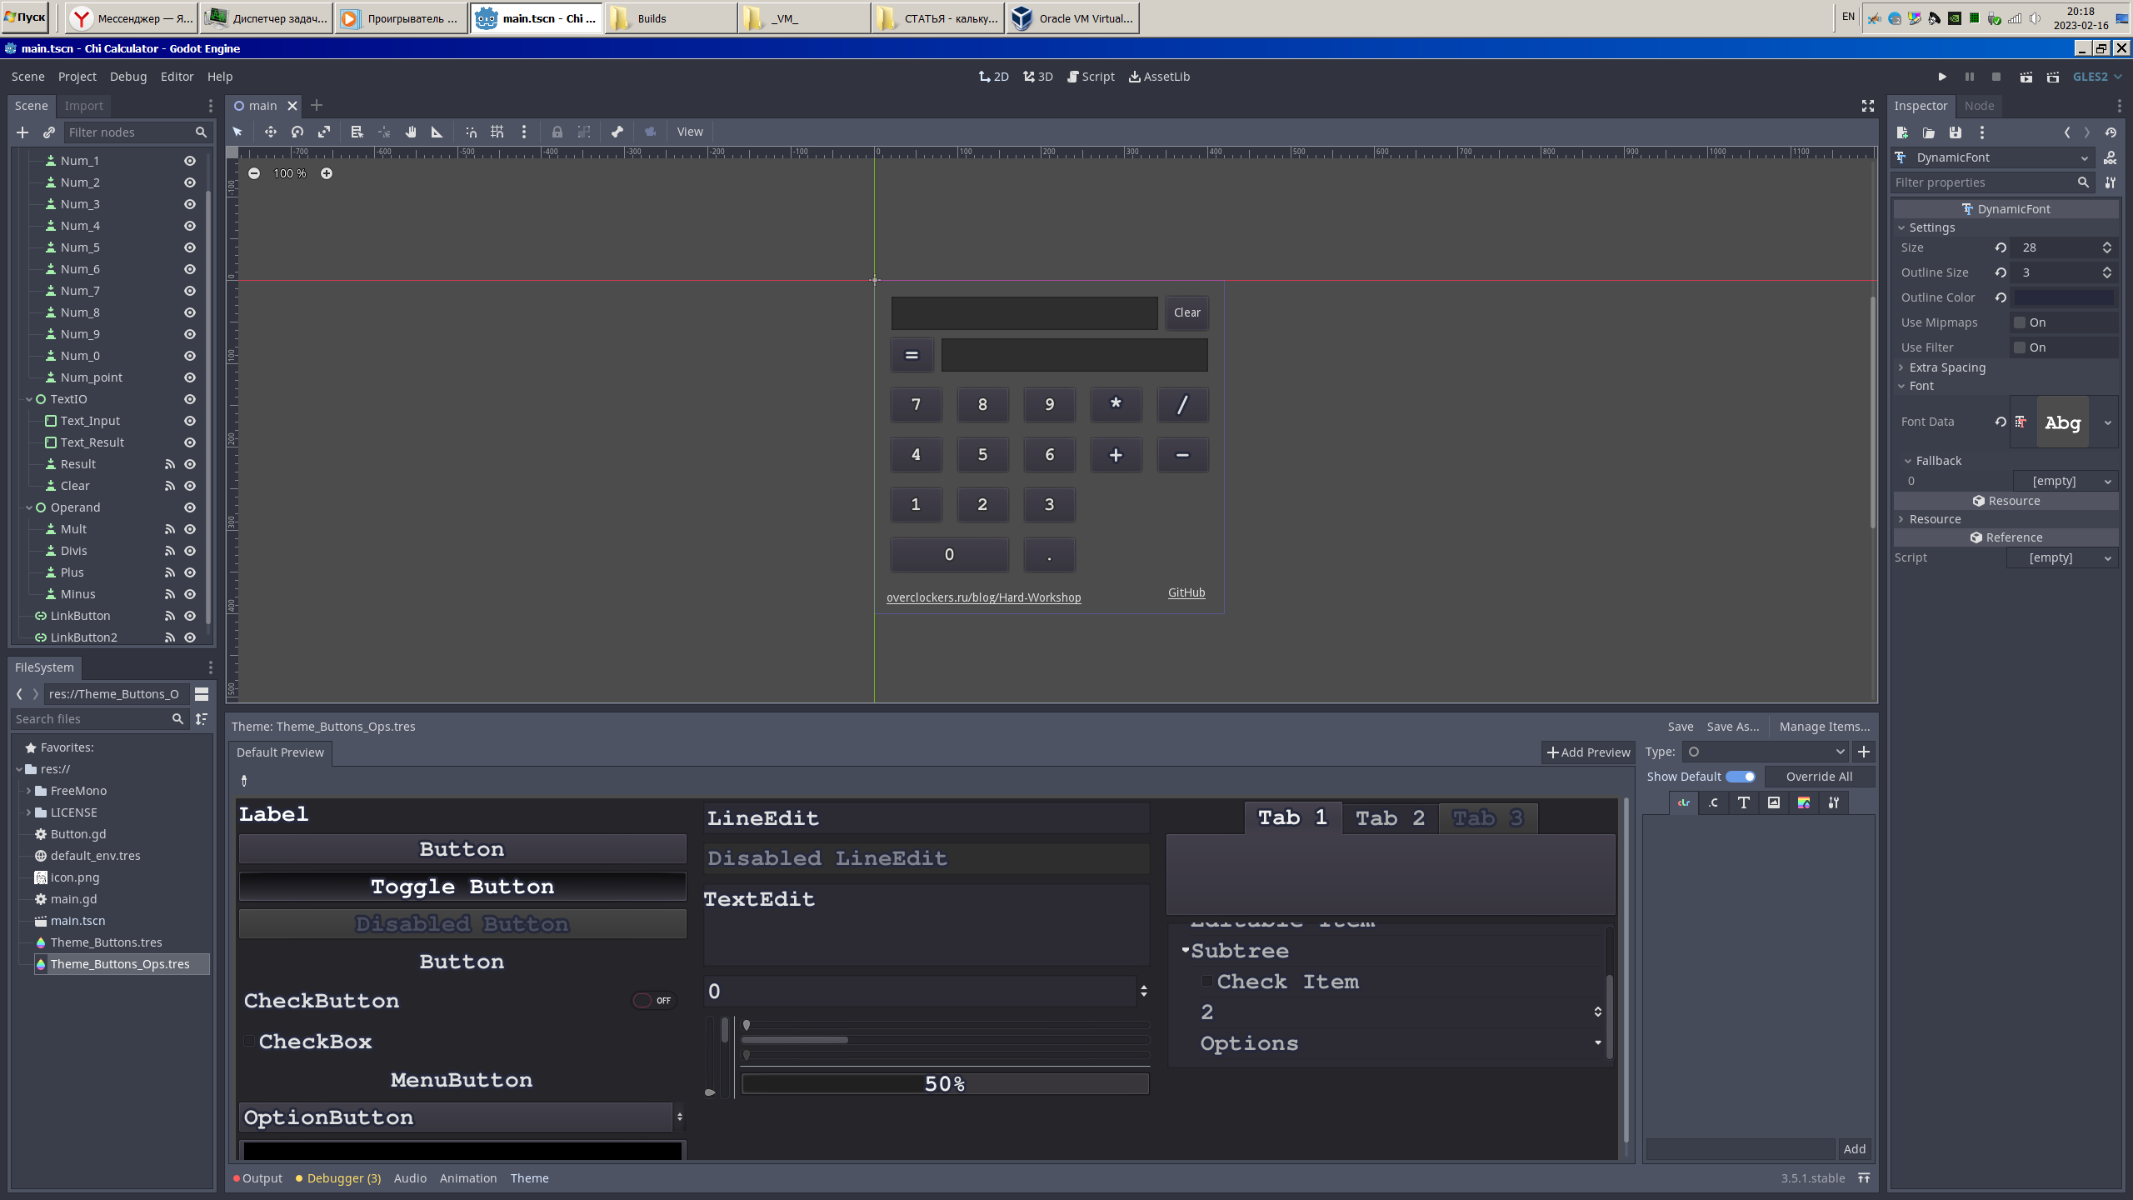
Task: Click the lock selected node icon
Action: [557, 132]
